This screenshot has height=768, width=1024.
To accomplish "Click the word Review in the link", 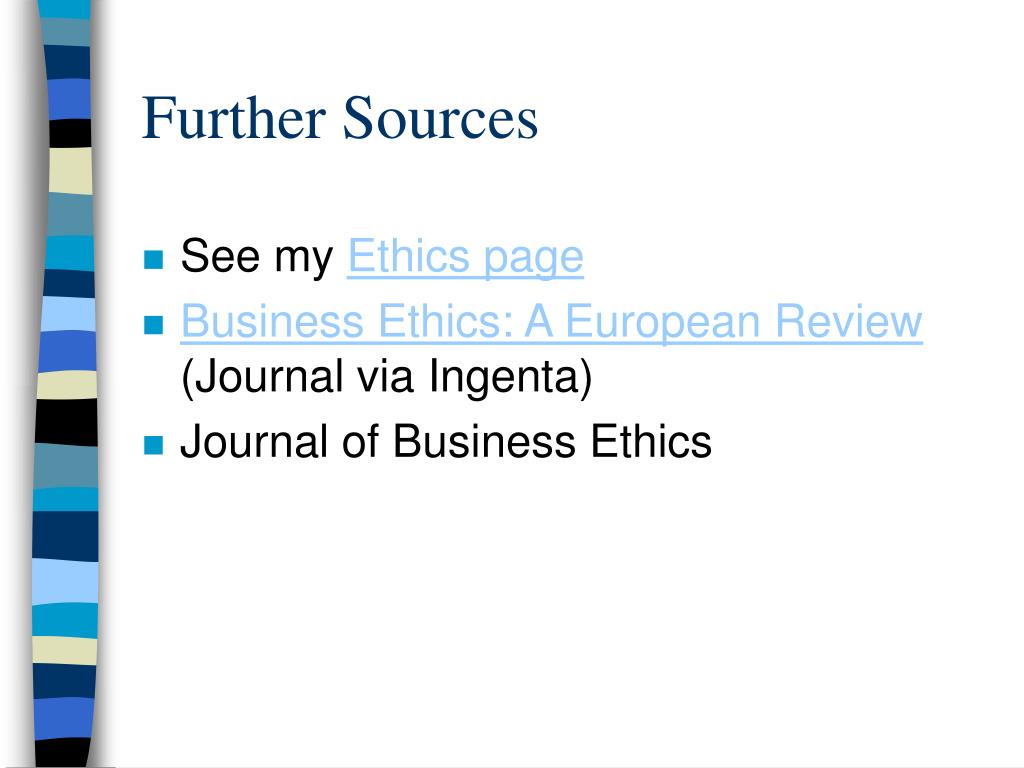I will (x=848, y=321).
